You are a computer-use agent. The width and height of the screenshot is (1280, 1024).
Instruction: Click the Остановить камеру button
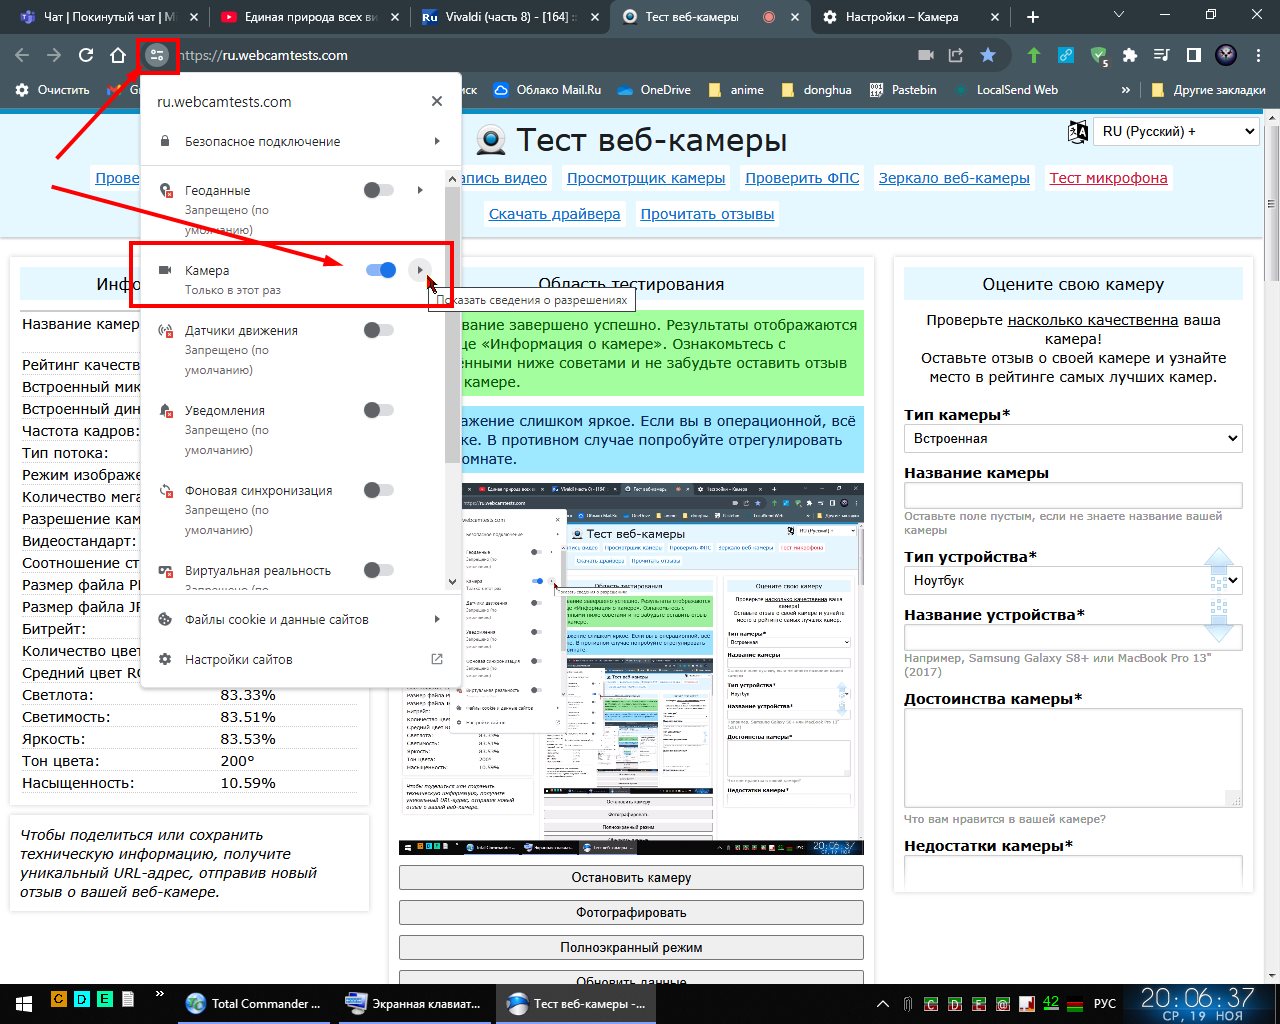[631, 877]
